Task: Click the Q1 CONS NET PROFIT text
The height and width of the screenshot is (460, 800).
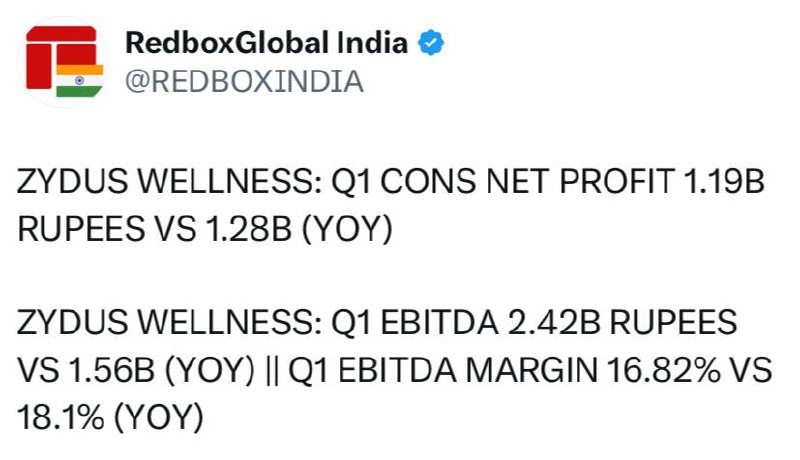Action: click(x=502, y=182)
